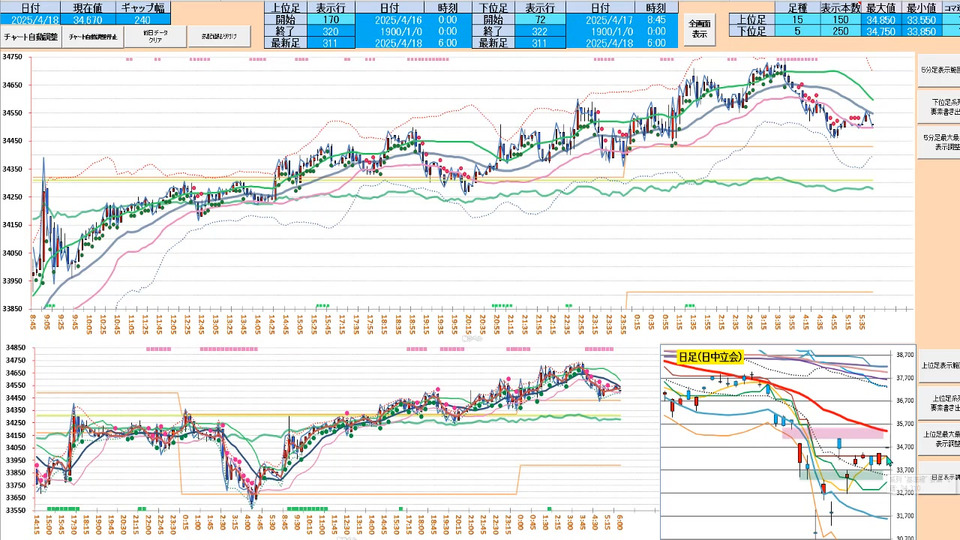960x540 pixels.
Task: Select 上位足 最大値 cell 34,850
Action: click(x=881, y=20)
